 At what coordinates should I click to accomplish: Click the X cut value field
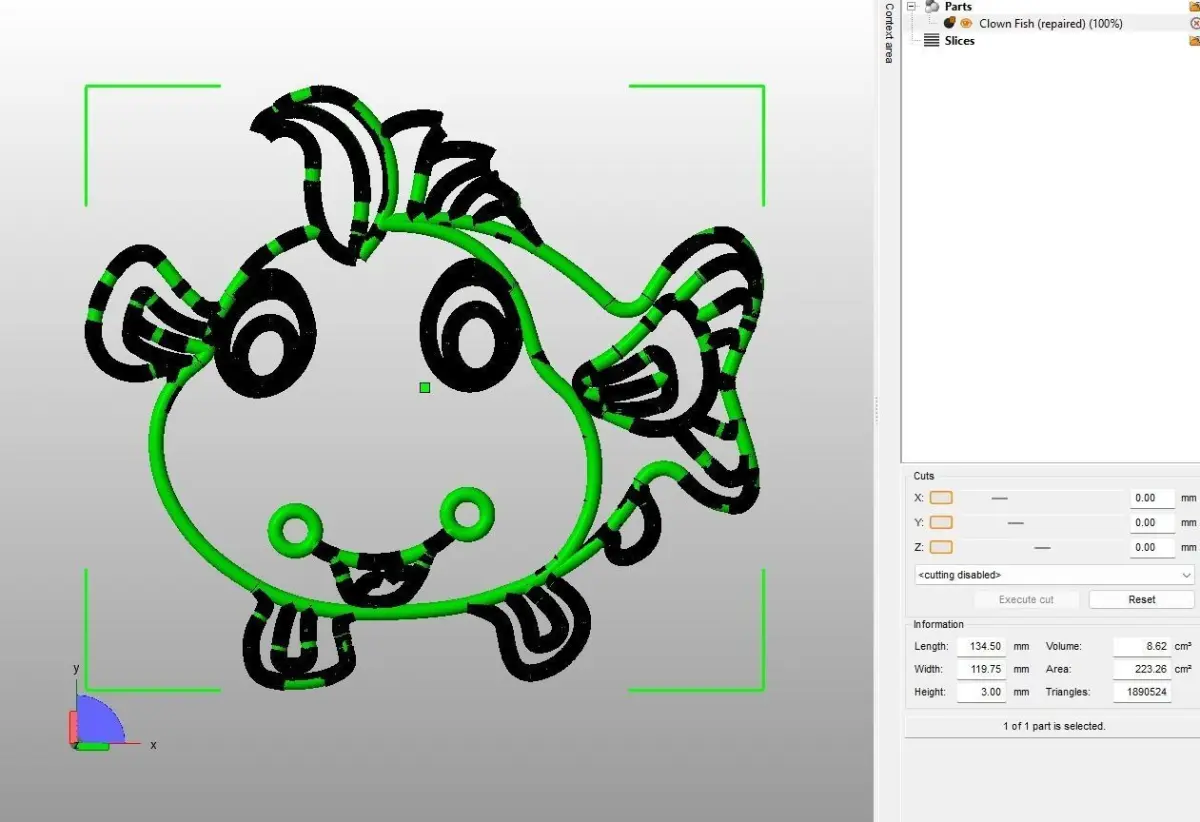1151,498
